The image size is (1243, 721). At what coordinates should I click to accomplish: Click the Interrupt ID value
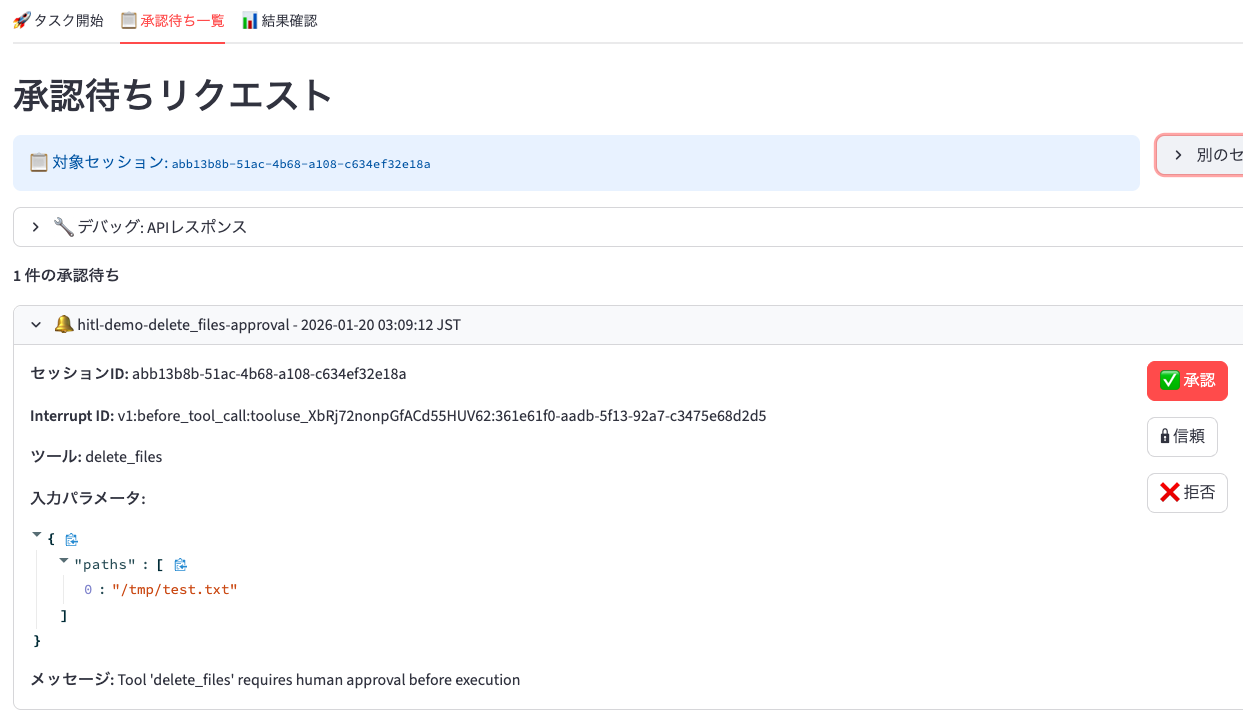[442, 416]
